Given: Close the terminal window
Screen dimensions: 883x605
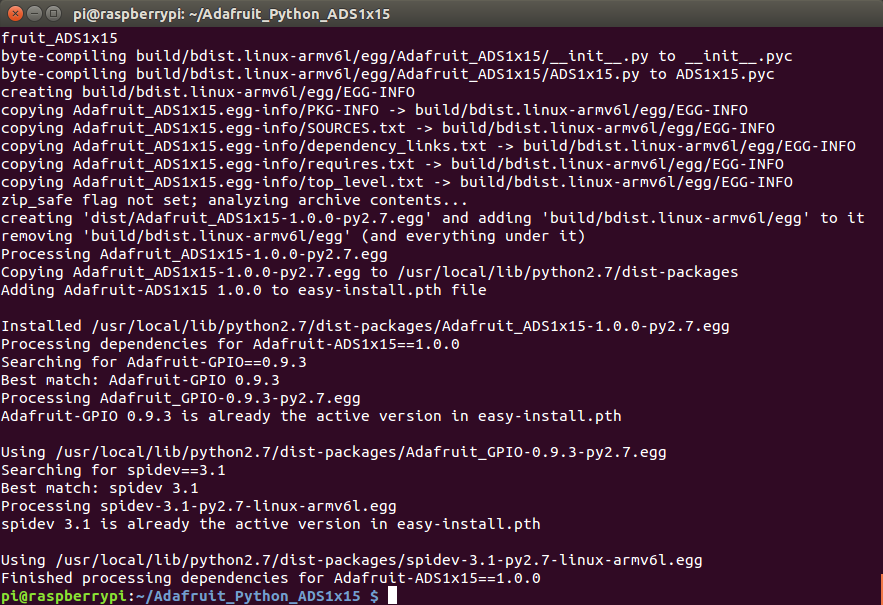Looking at the screenshot, I should click(x=16, y=13).
